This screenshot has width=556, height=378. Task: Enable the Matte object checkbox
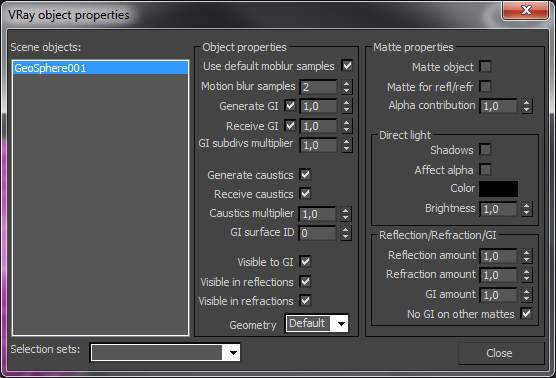485,66
